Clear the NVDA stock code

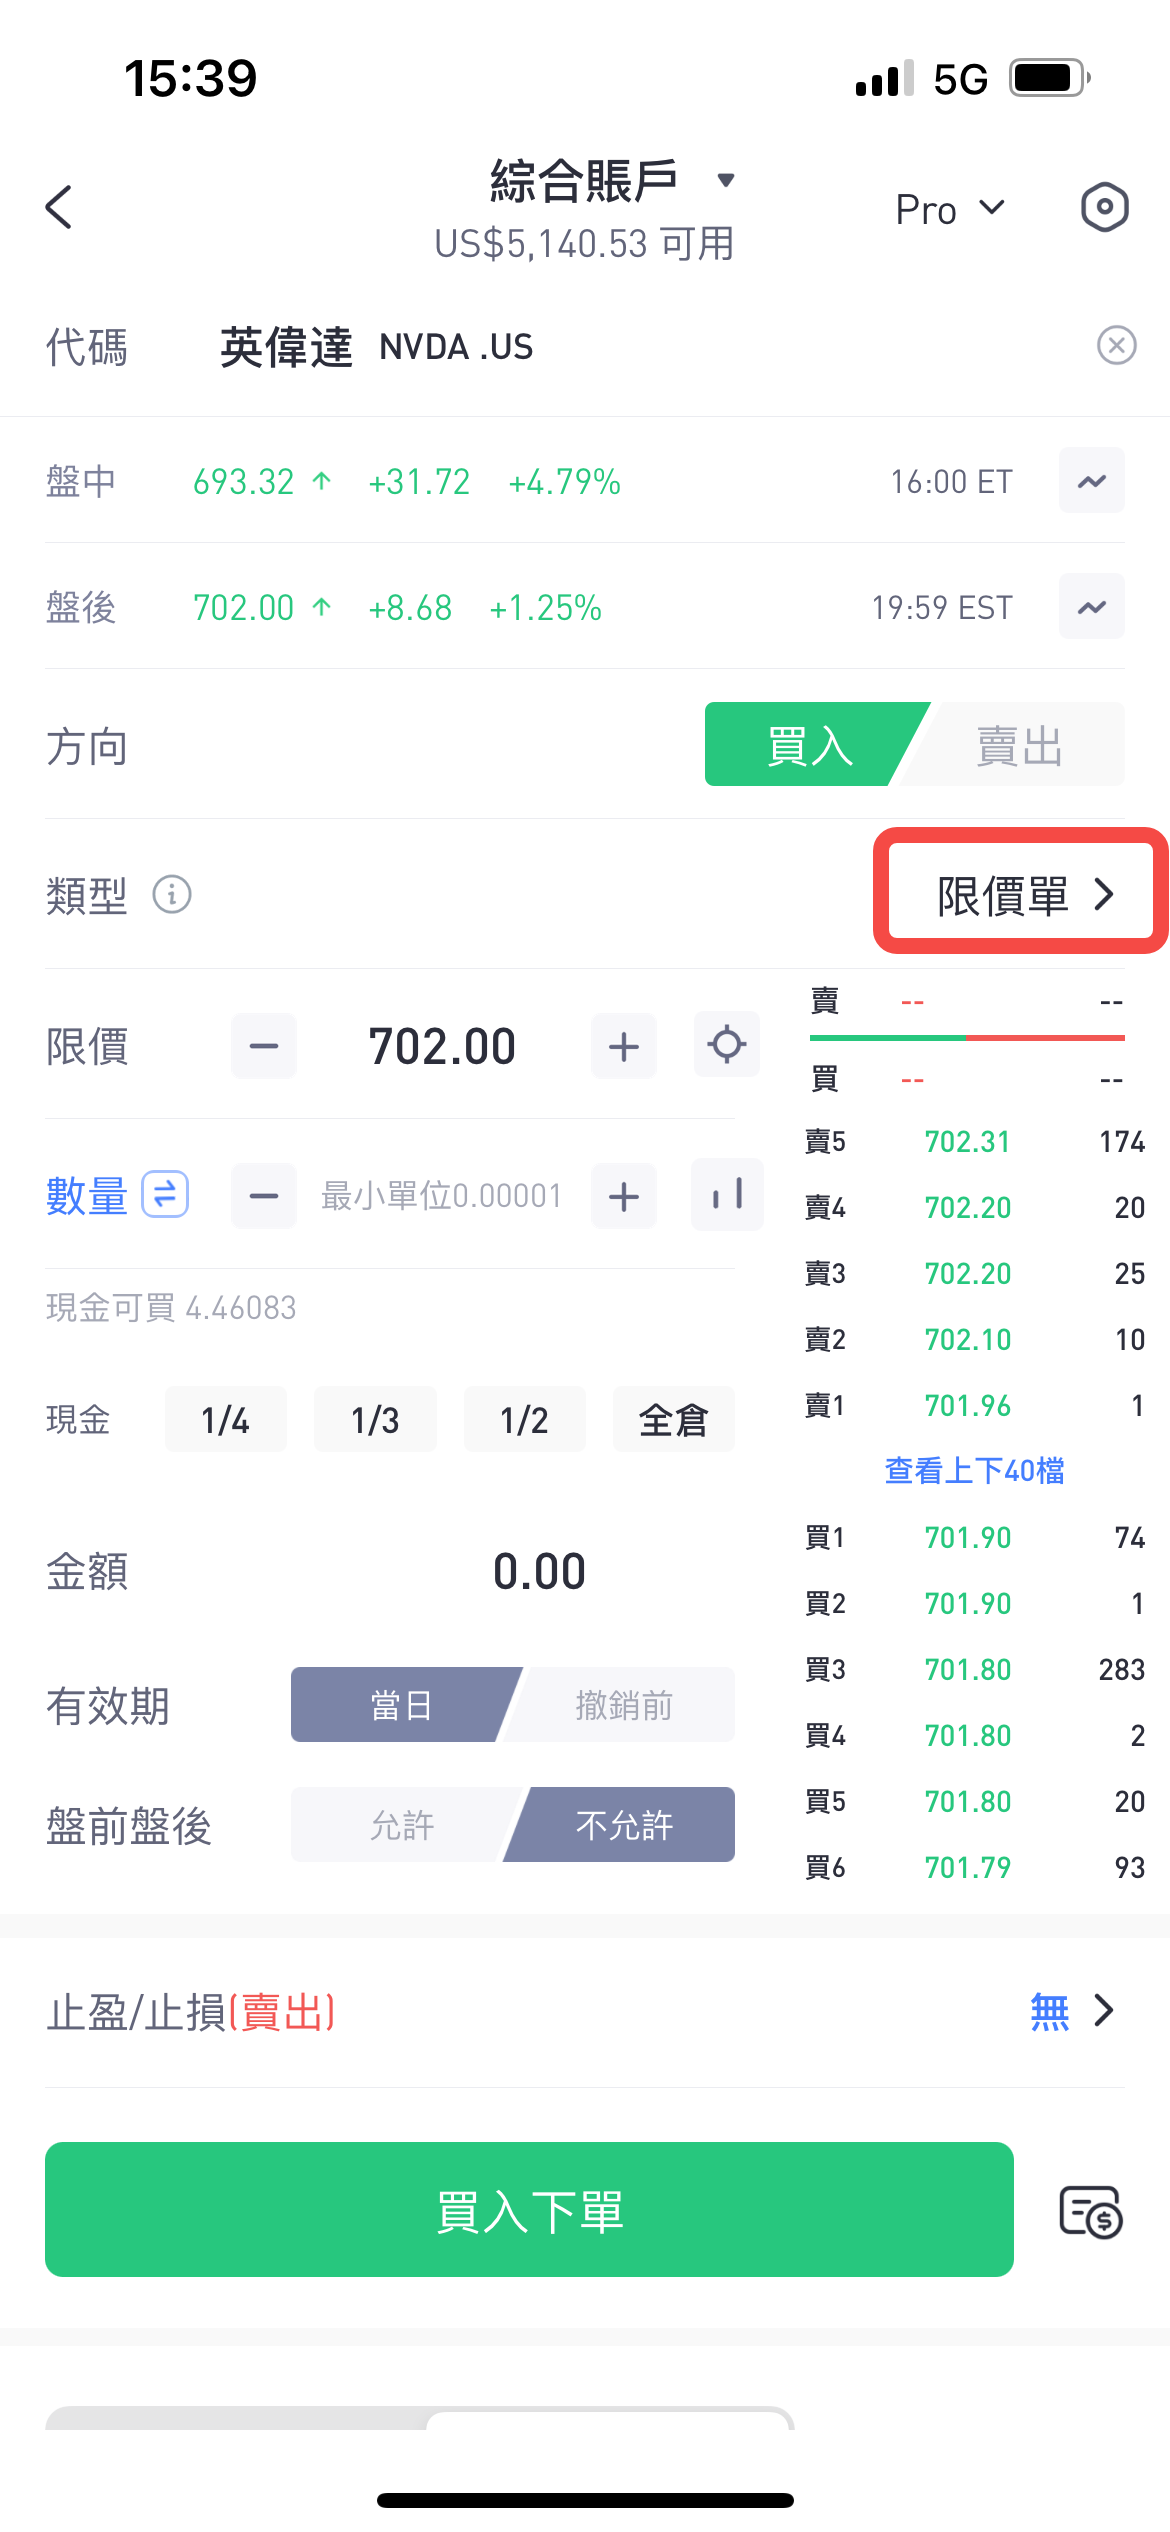click(x=1116, y=346)
